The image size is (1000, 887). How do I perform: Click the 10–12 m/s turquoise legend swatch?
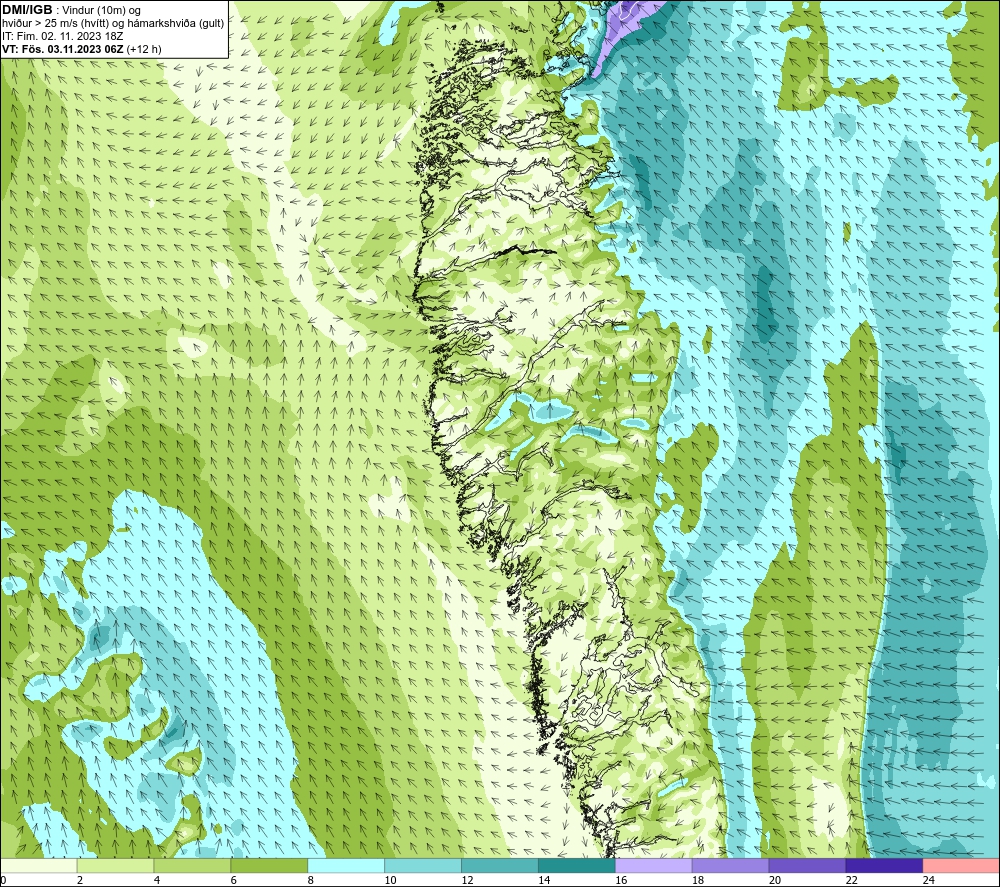(x=423, y=866)
